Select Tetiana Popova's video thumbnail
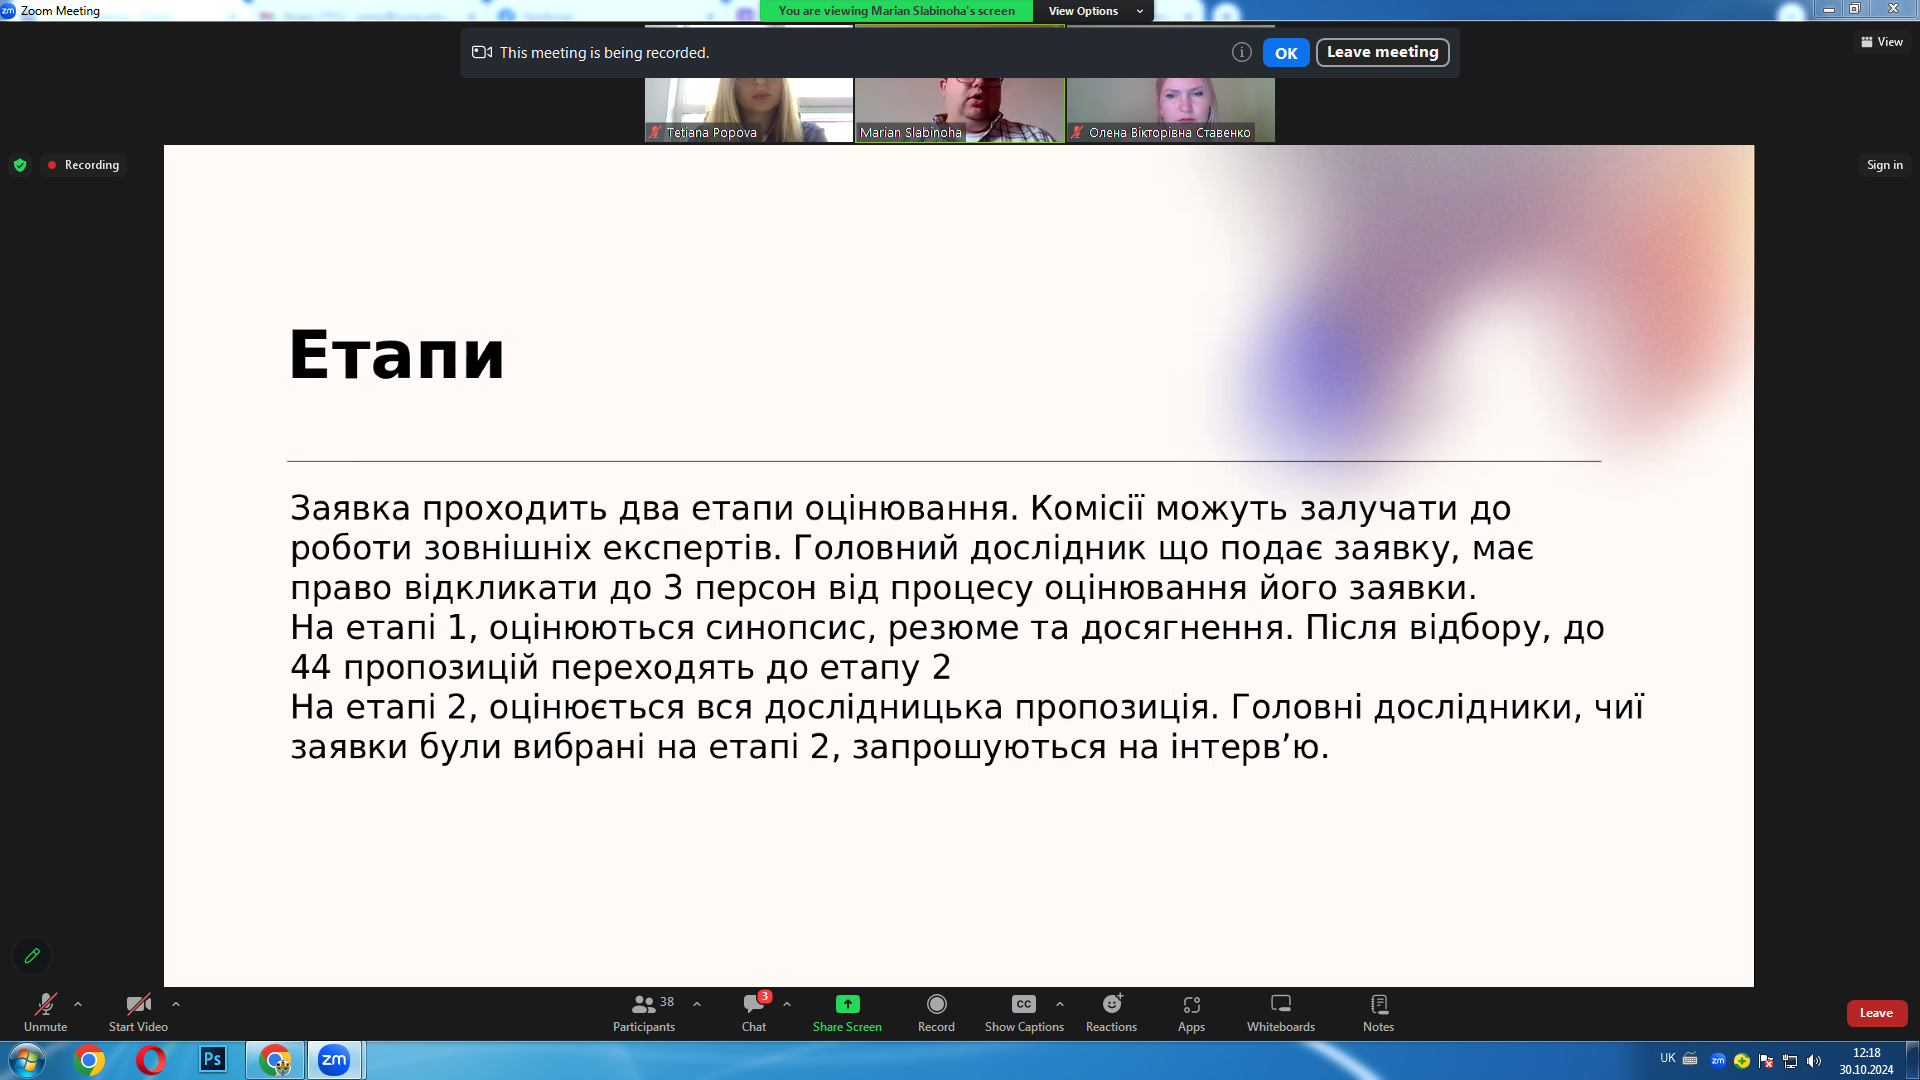 (748, 108)
